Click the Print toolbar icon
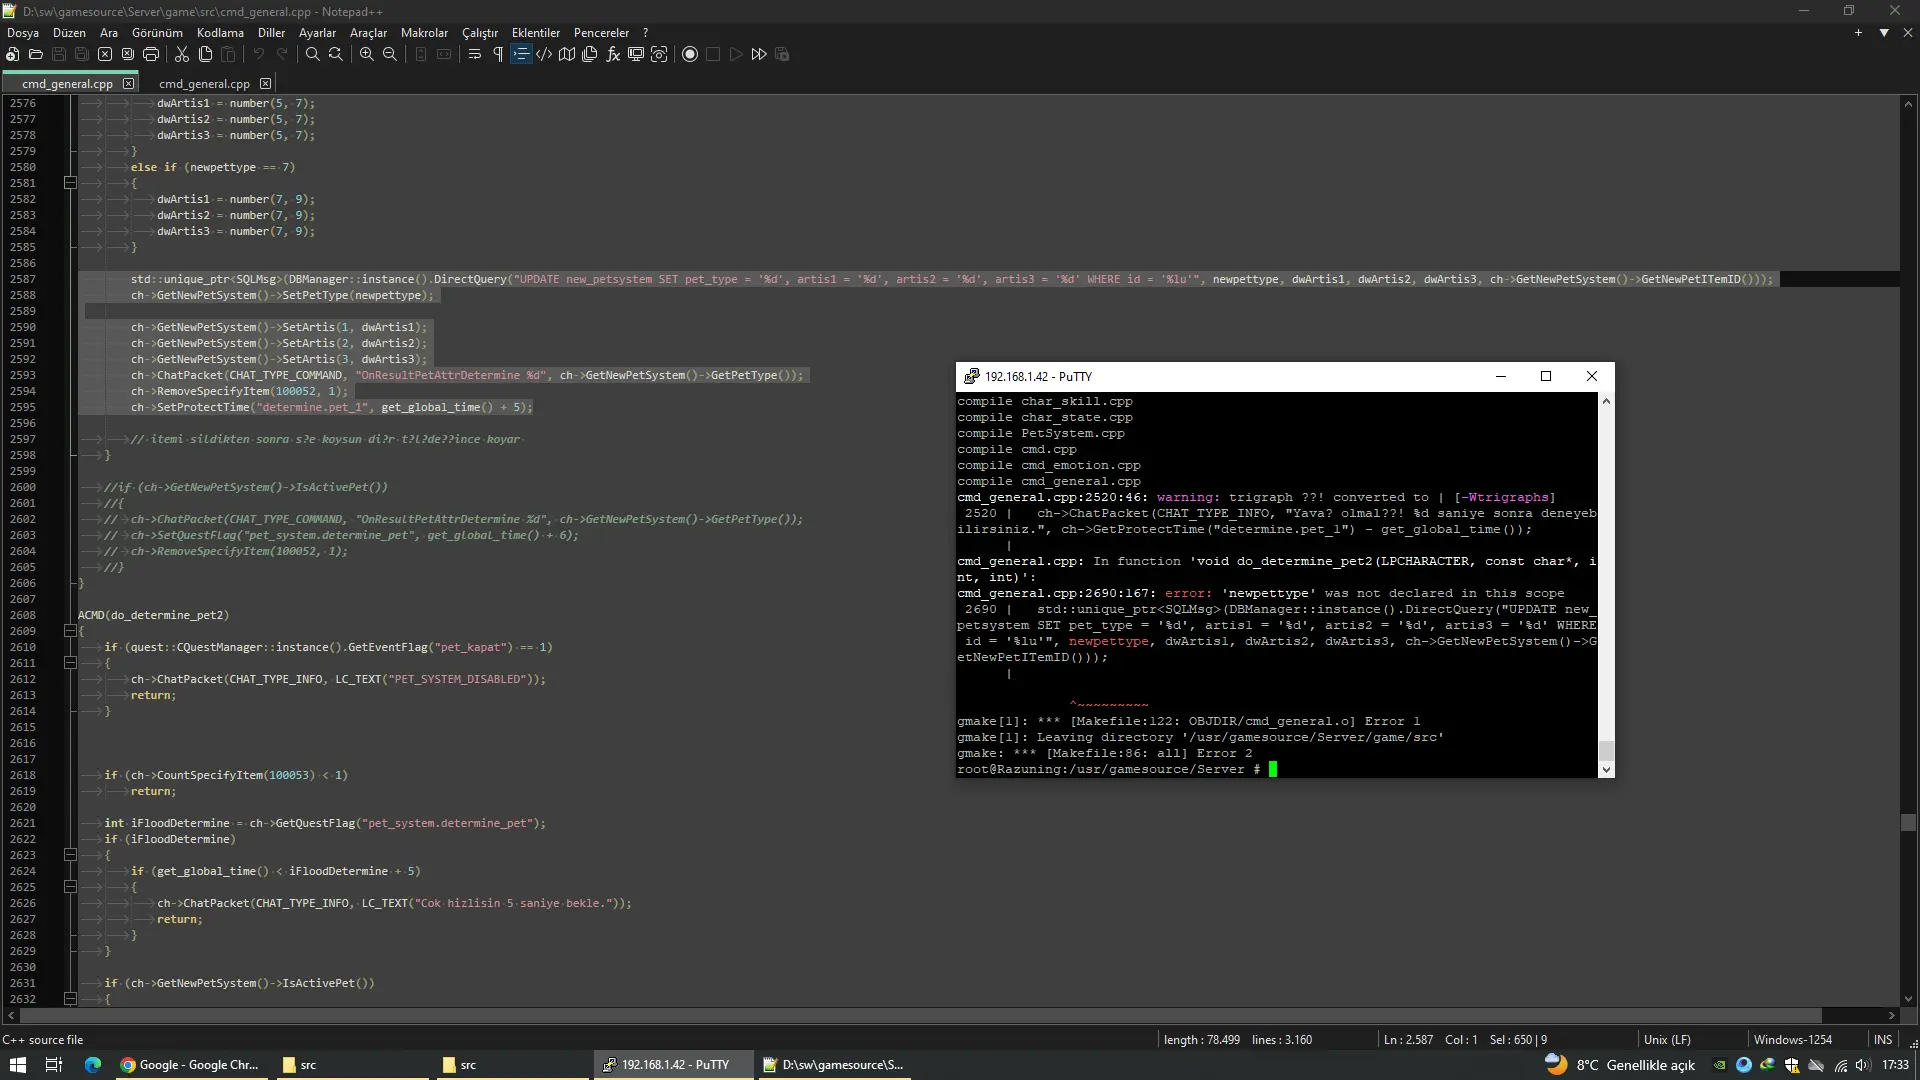The image size is (1920, 1080). point(151,54)
